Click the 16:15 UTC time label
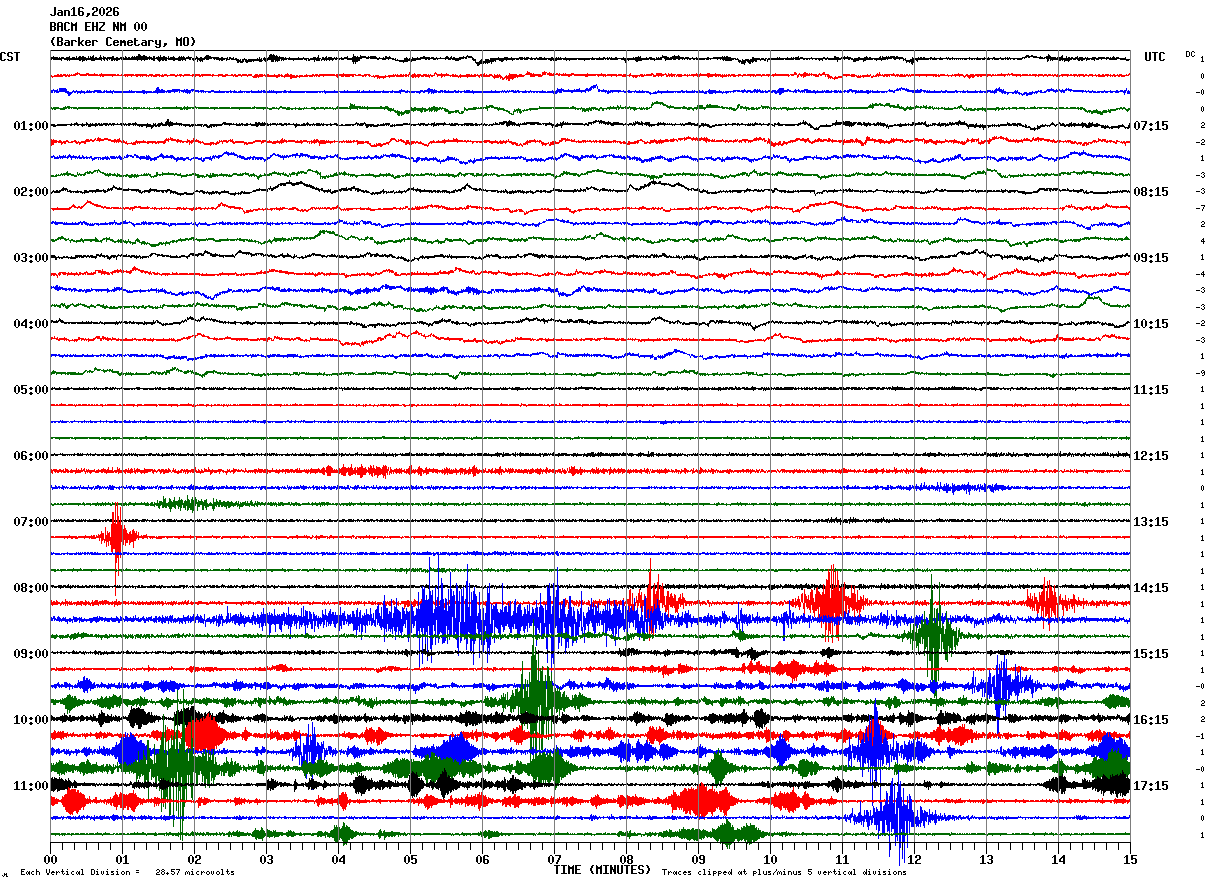1210x886 pixels. [x=1151, y=720]
